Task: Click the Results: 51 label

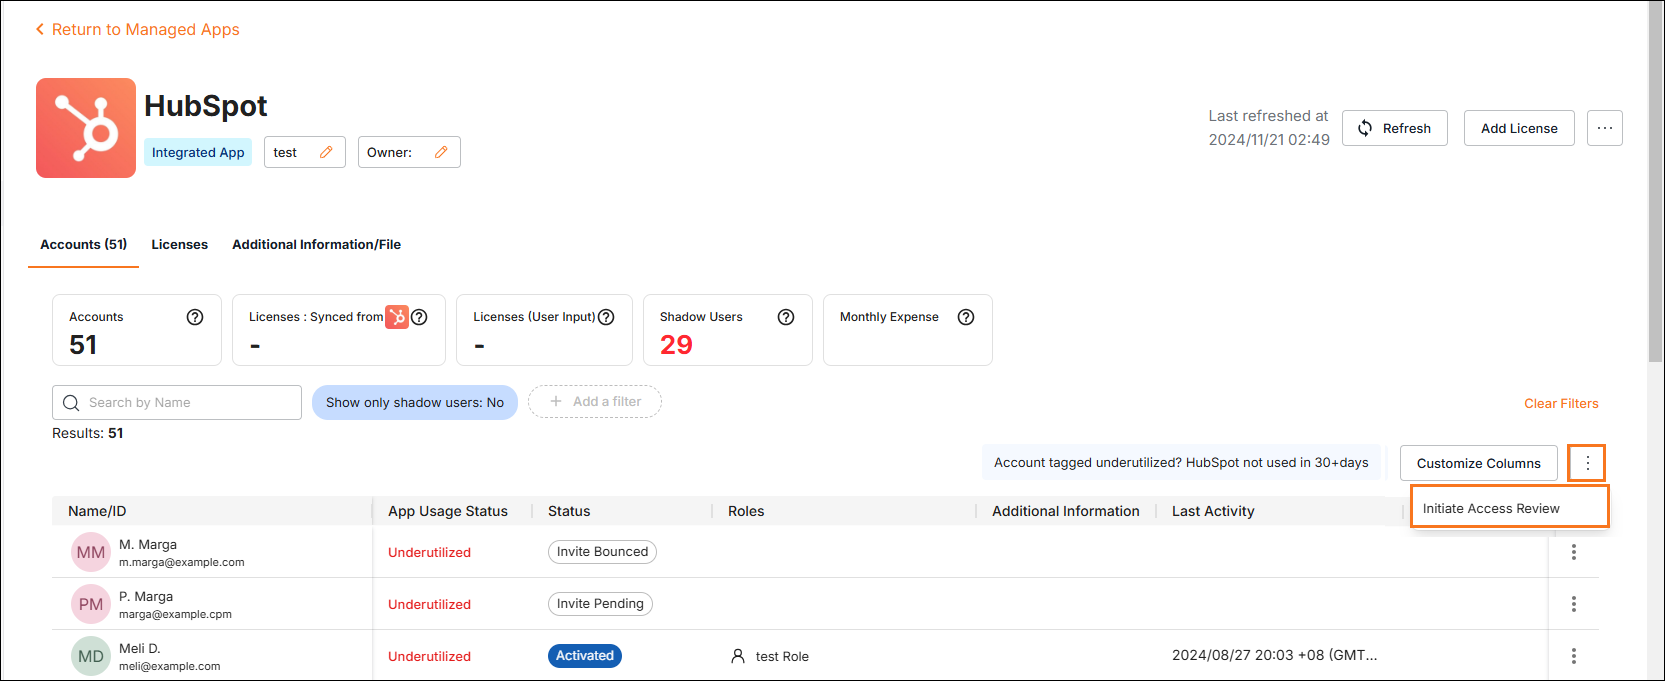Action: pyautogui.click(x=88, y=433)
